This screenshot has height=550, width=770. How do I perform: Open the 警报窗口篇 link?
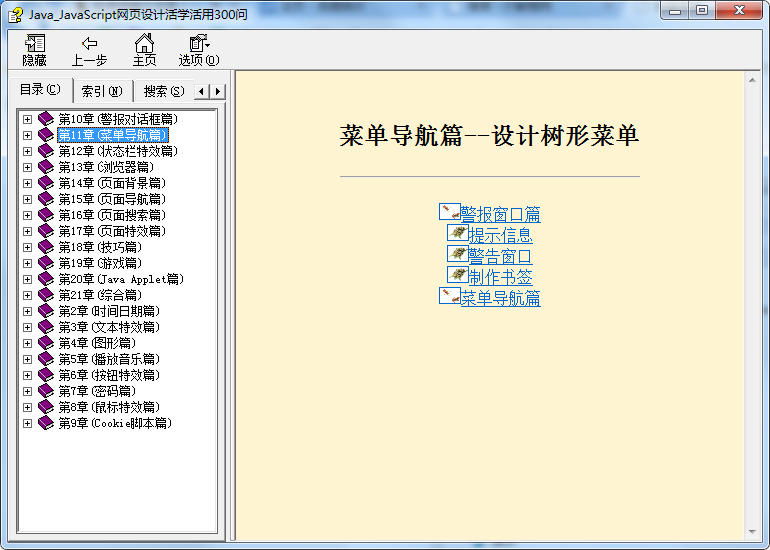(x=500, y=214)
